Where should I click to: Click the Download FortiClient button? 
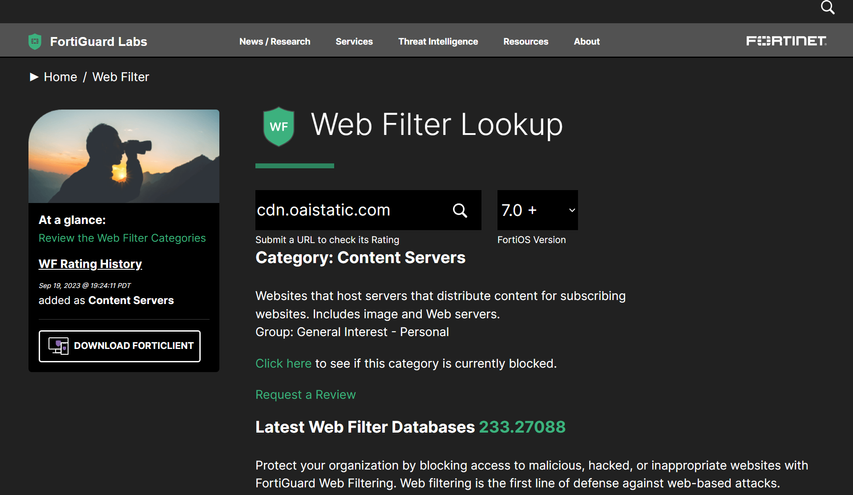click(x=120, y=346)
